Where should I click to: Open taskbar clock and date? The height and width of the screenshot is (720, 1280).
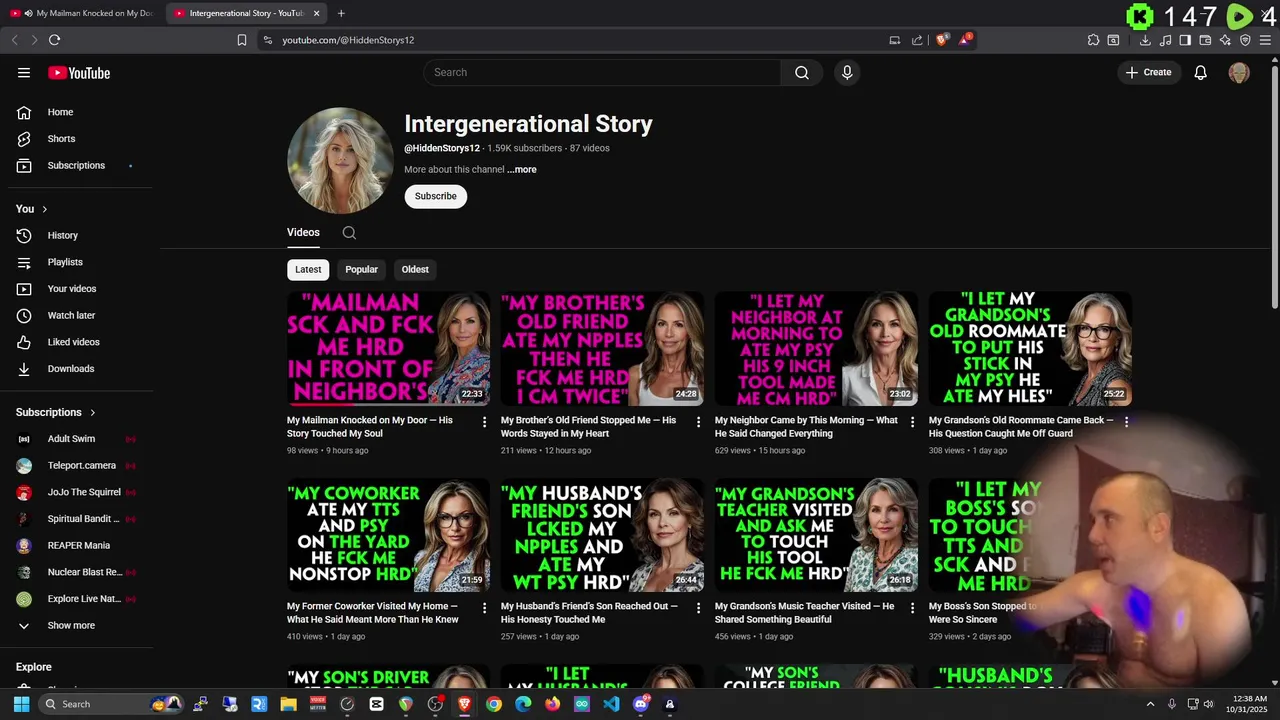click(x=1246, y=704)
